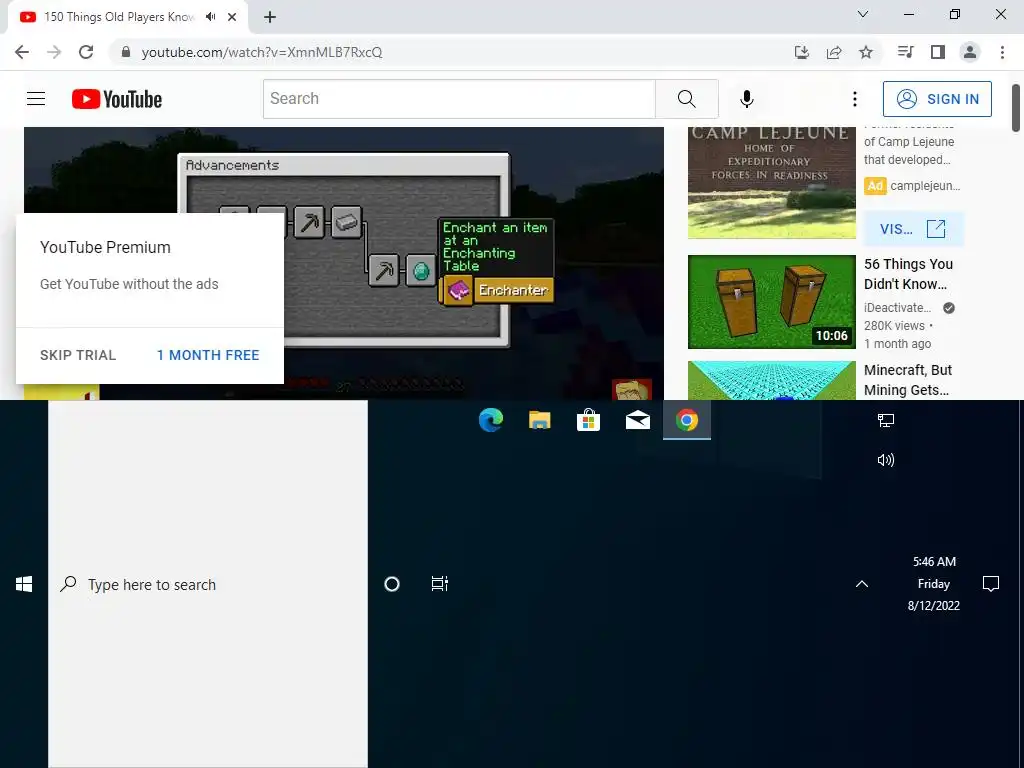The image size is (1024, 768).
Task: Click the VIS... ad visit button
Action: click(913, 229)
